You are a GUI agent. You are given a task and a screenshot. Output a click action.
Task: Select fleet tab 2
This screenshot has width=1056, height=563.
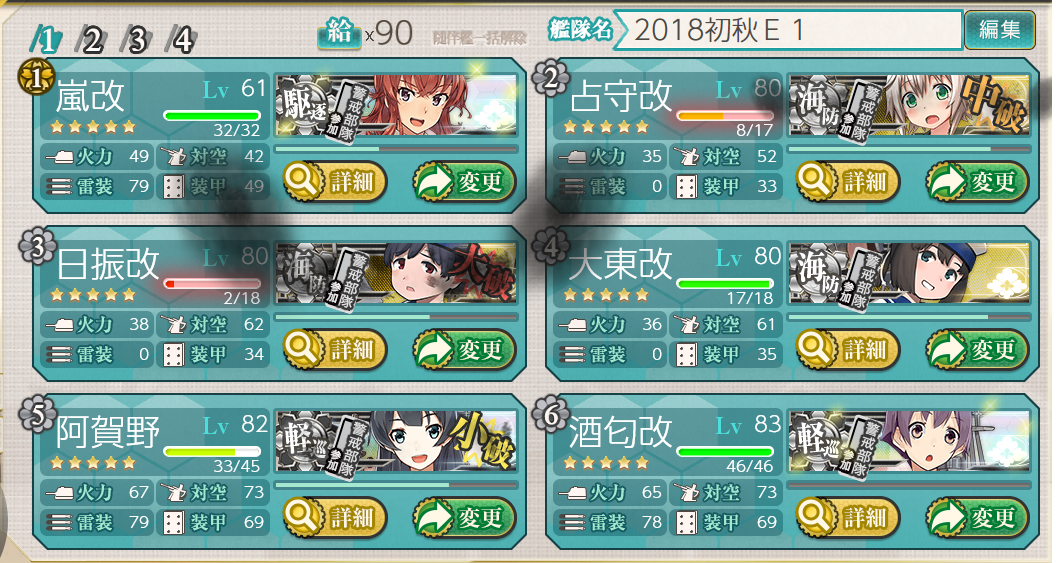tap(92, 40)
